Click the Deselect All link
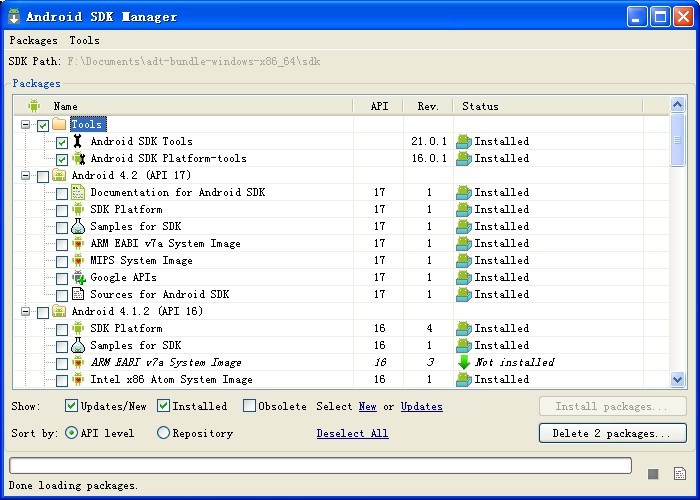700x500 pixels. (x=352, y=433)
